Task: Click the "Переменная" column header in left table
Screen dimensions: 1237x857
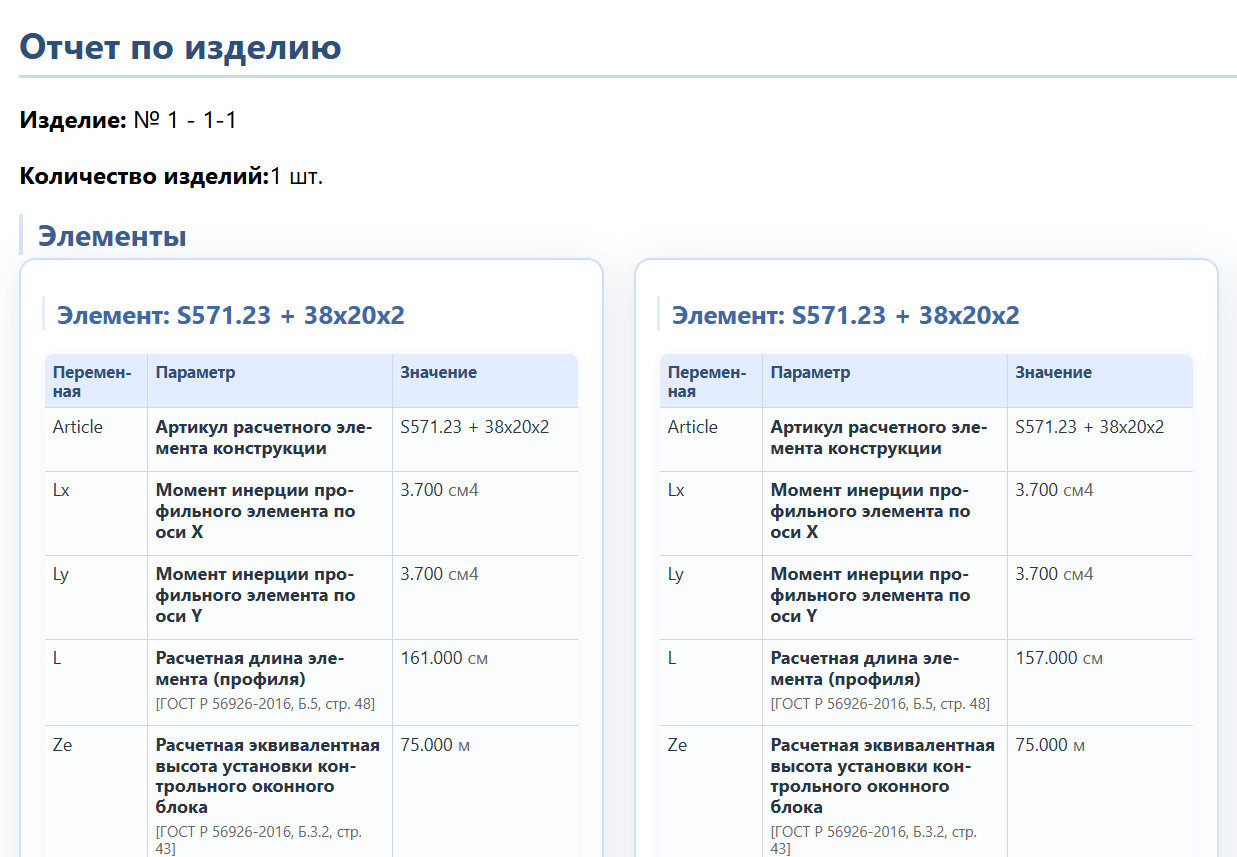Action: [93, 380]
